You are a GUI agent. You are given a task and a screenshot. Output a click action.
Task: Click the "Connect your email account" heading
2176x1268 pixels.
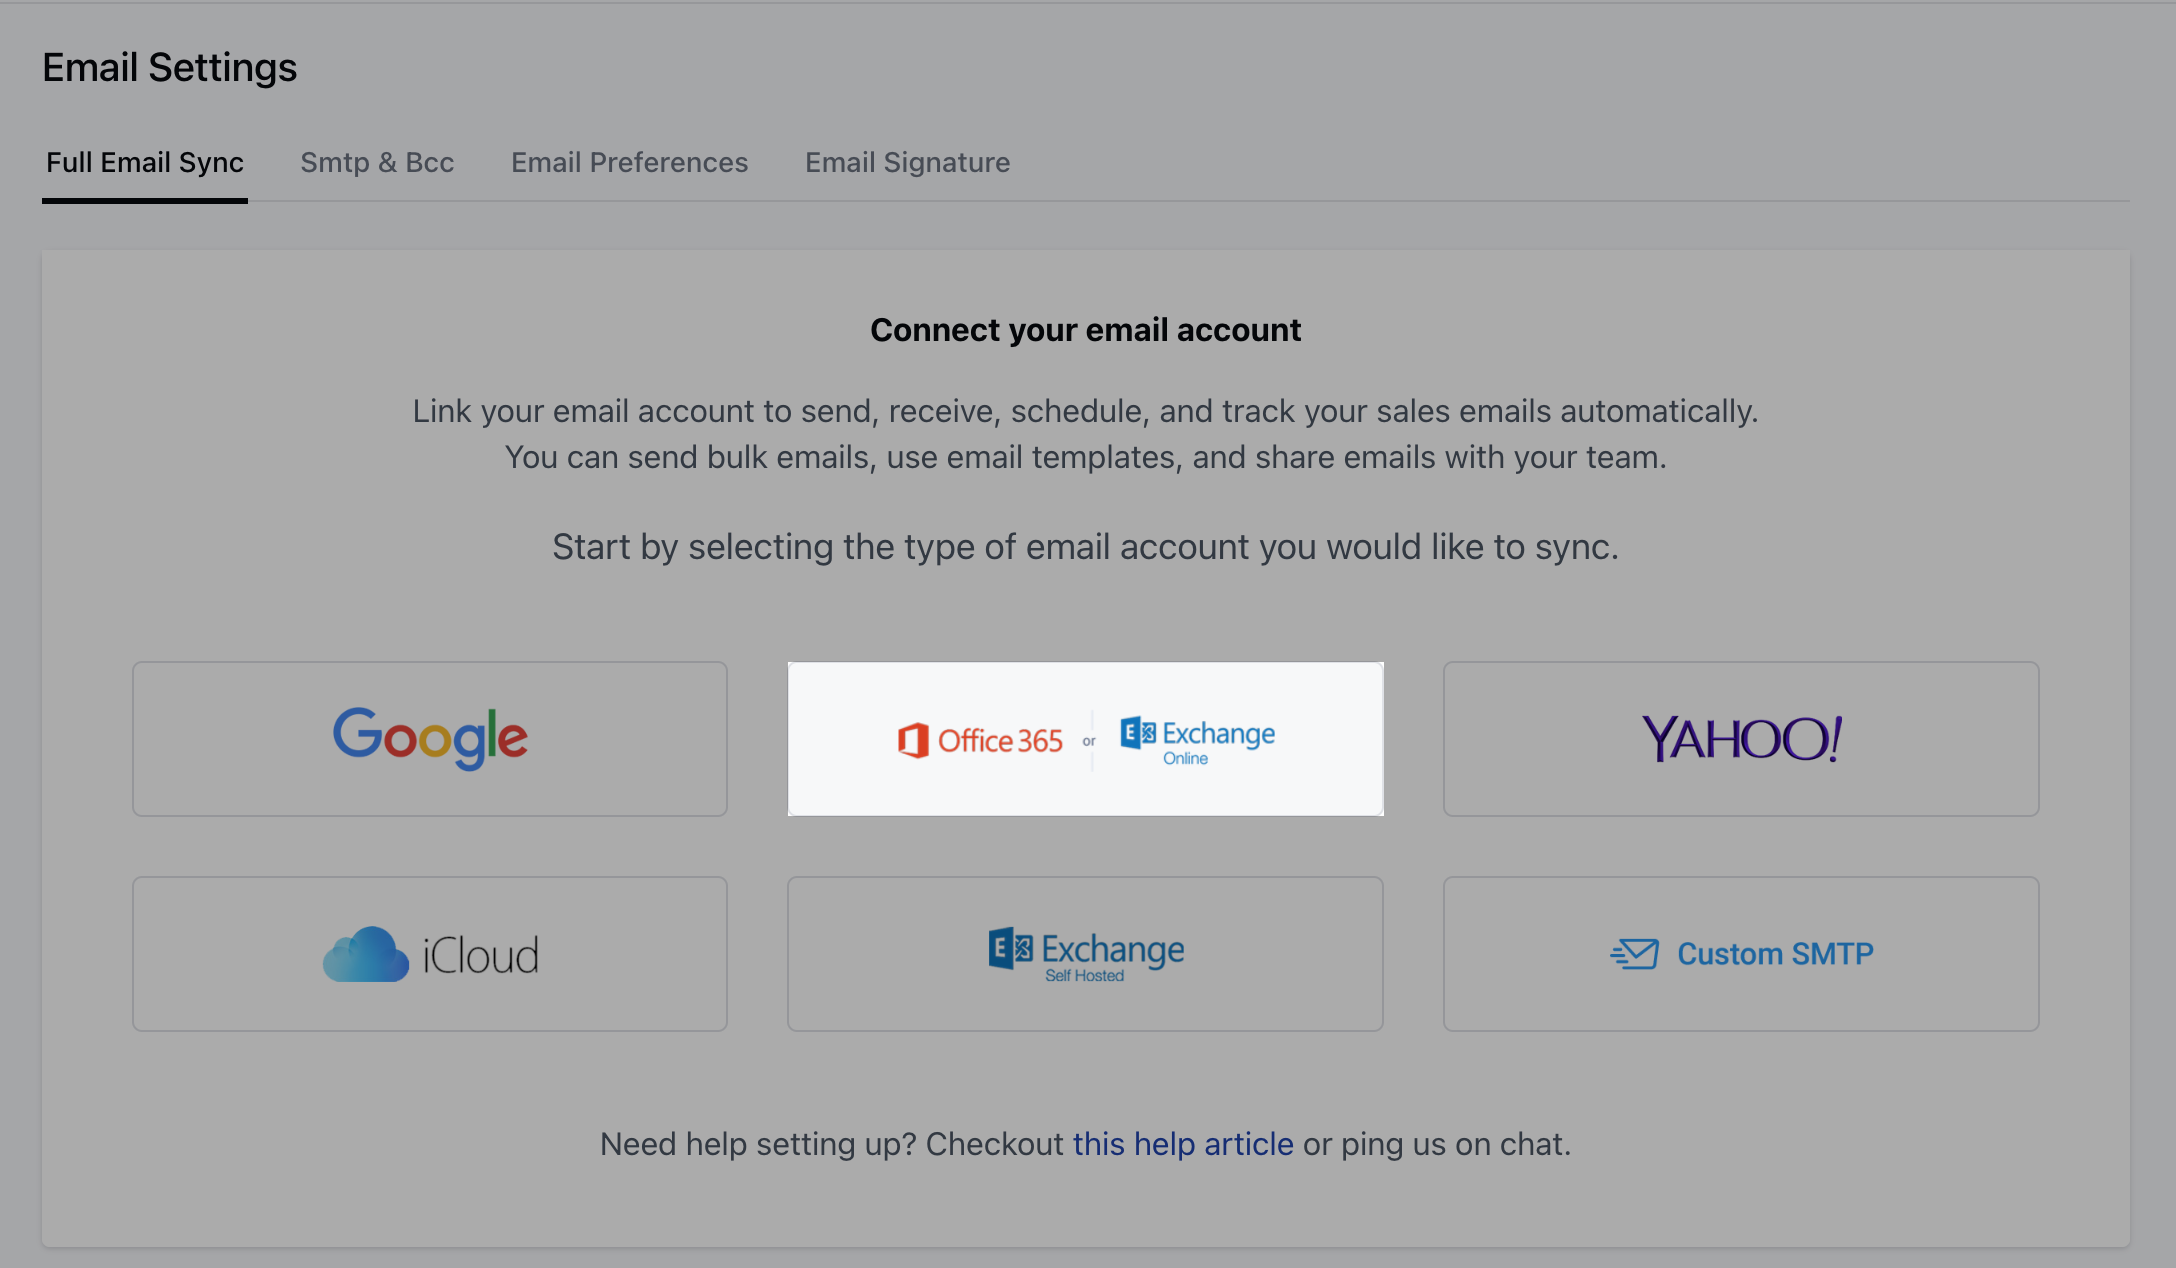[x=1086, y=330]
